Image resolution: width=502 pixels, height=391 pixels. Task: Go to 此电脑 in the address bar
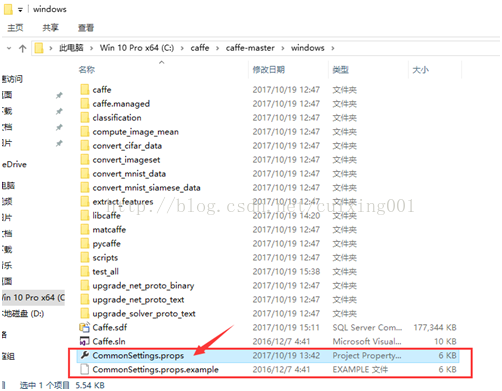point(71,48)
